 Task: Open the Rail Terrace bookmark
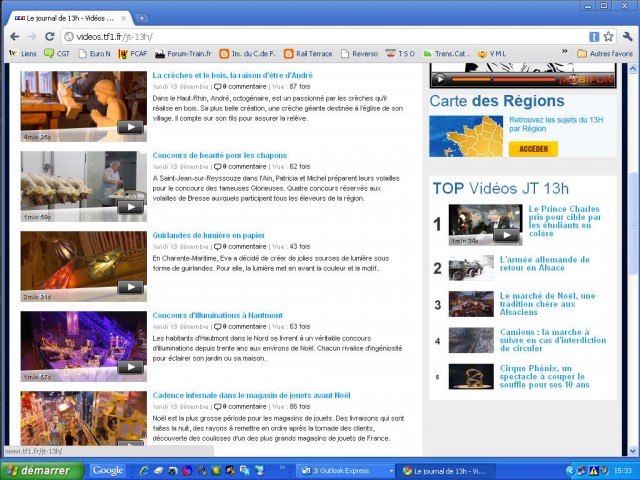[x=308, y=53]
